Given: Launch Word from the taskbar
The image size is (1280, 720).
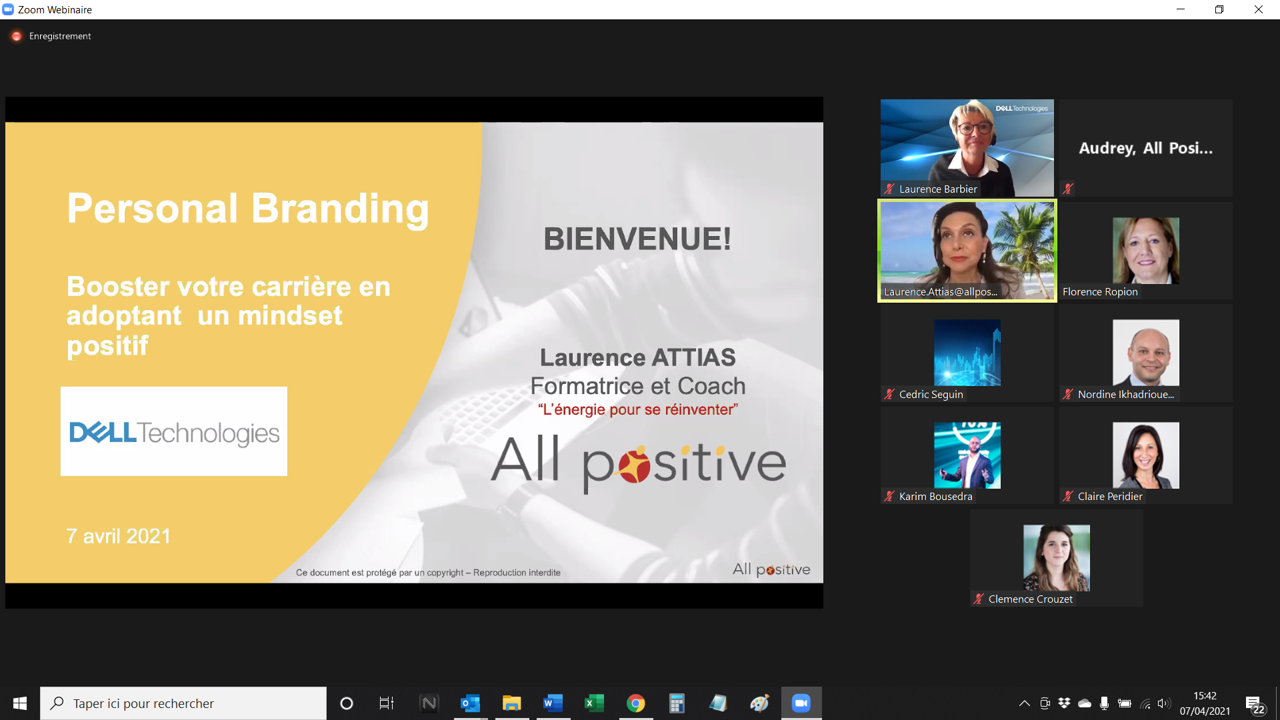Looking at the screenshot, I should click(x=553, y=703).
